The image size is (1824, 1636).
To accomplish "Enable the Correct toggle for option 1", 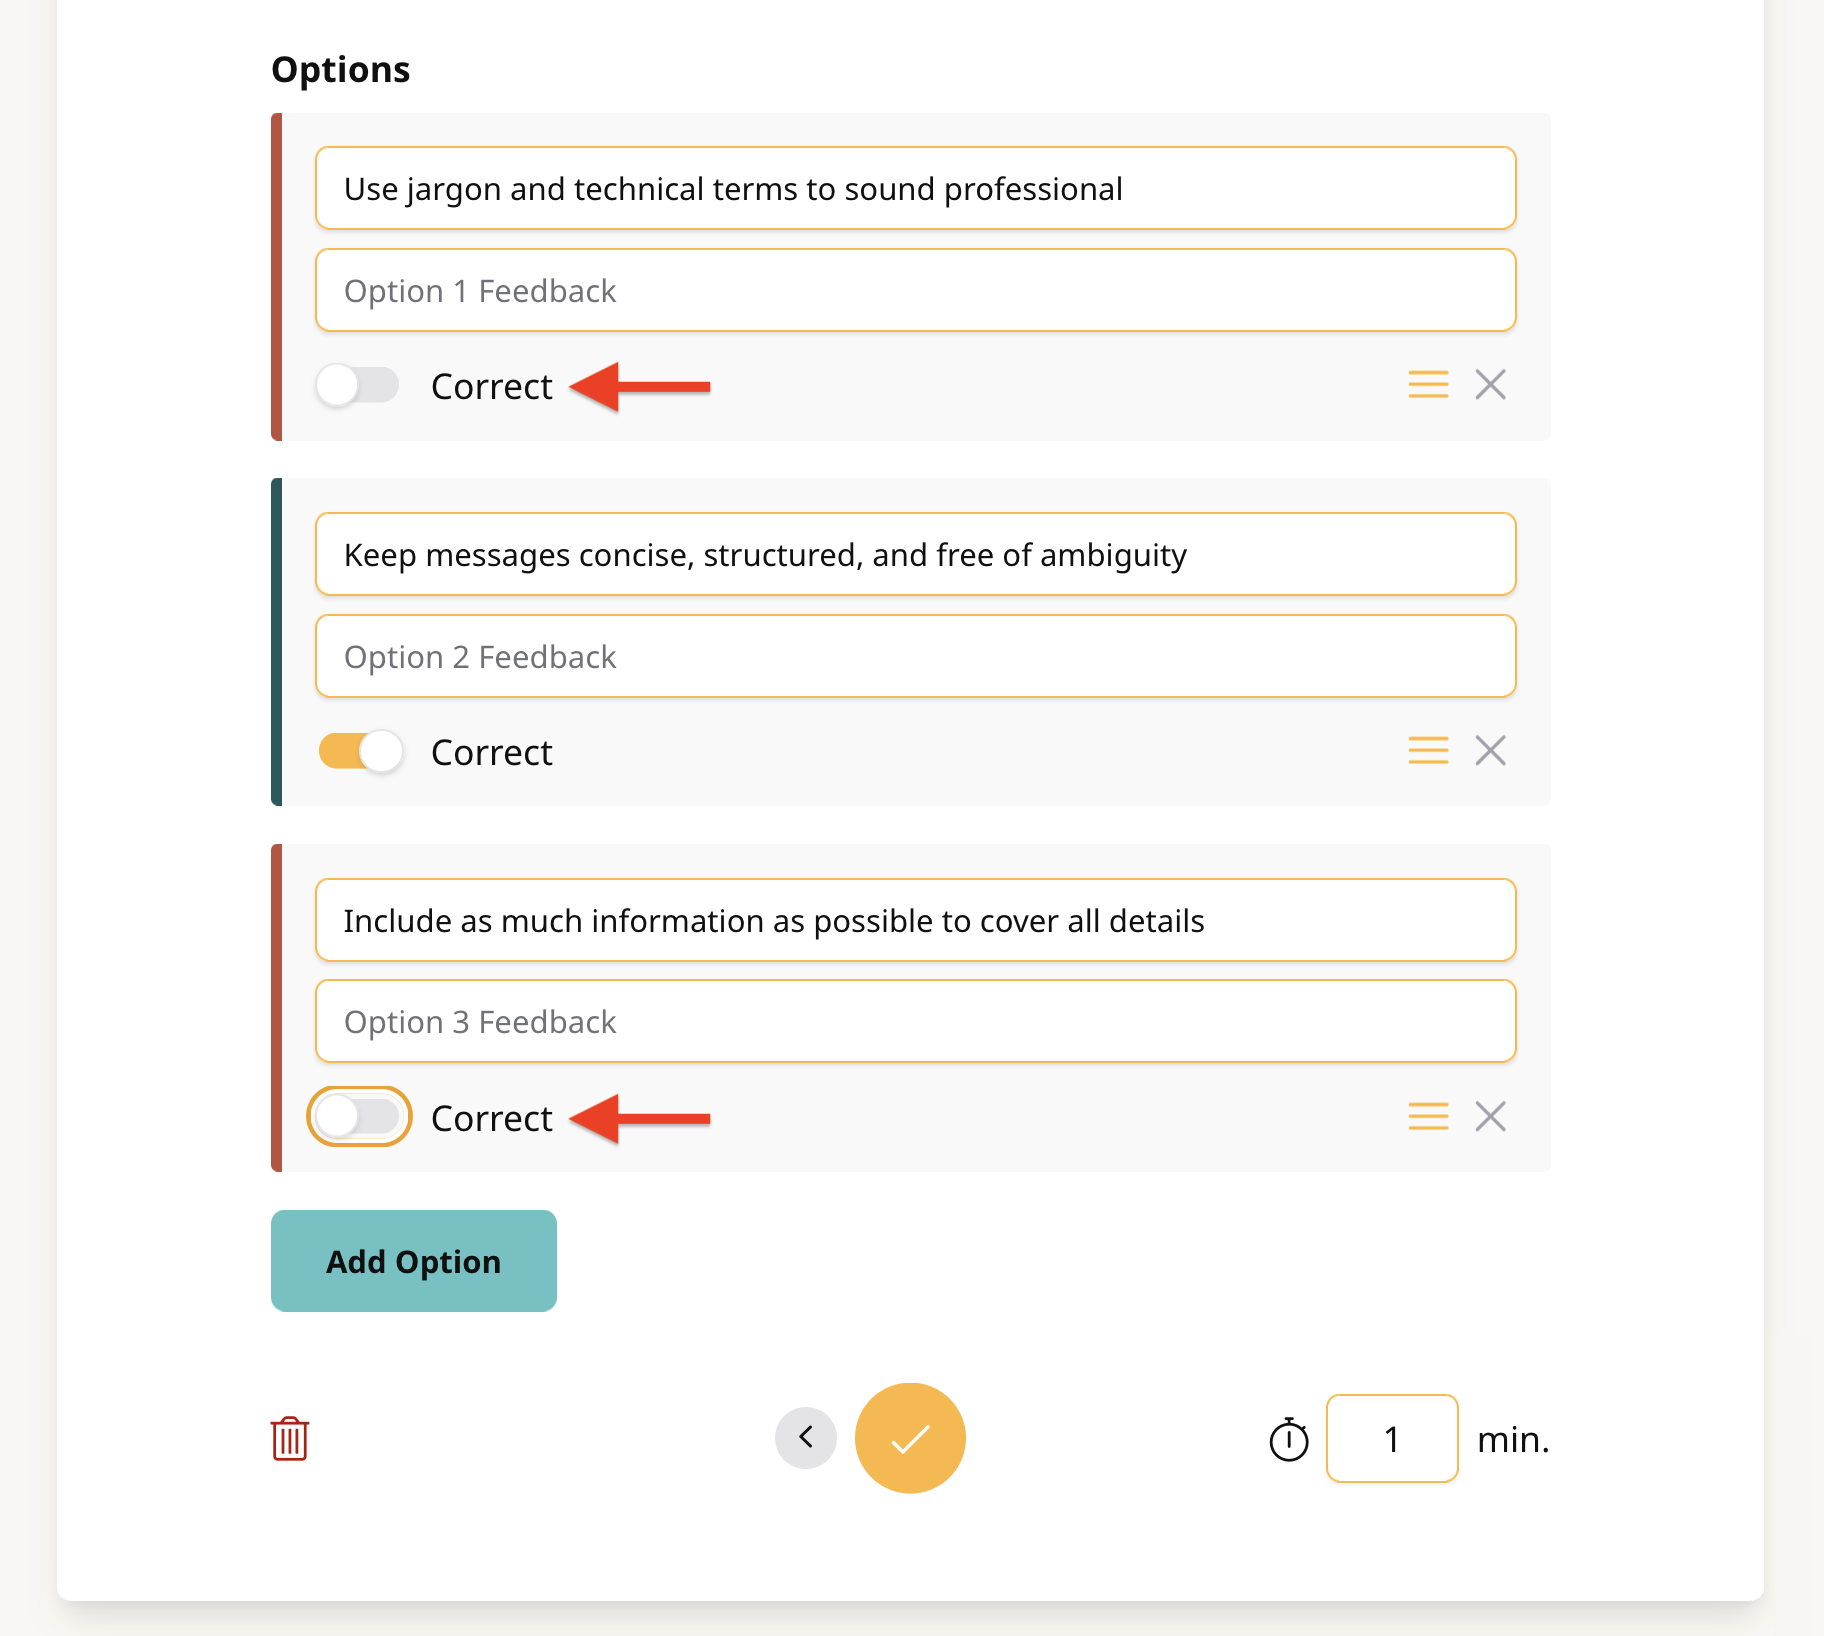I will click(x=358, y=385).
